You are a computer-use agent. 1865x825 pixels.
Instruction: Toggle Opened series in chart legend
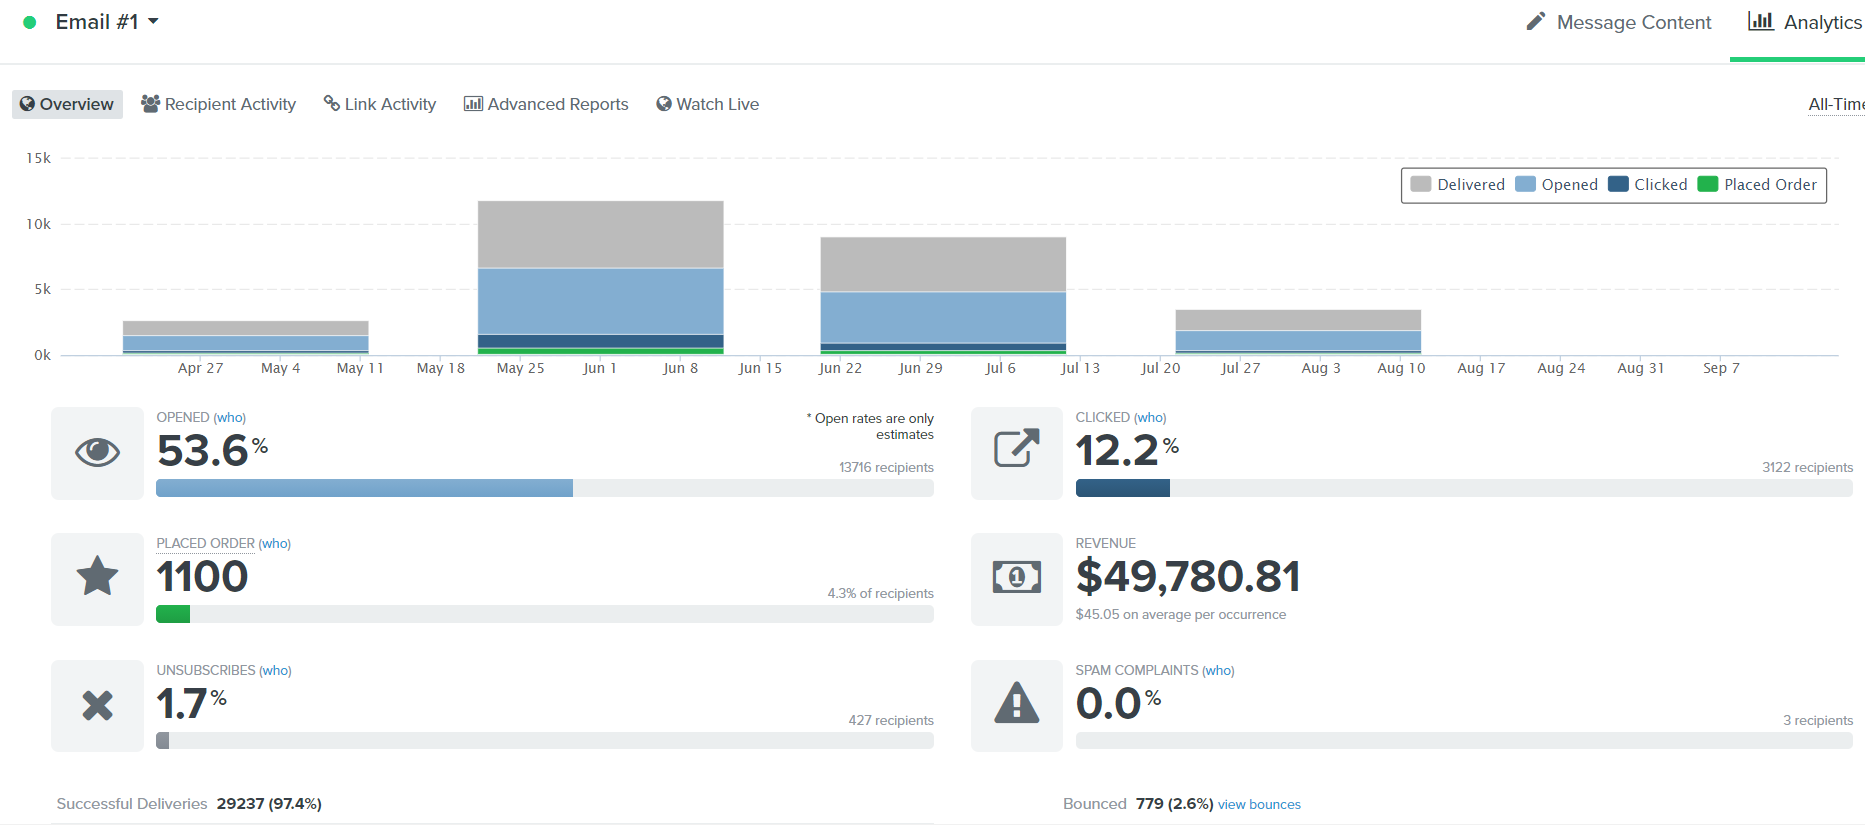tap(1557, 185)
